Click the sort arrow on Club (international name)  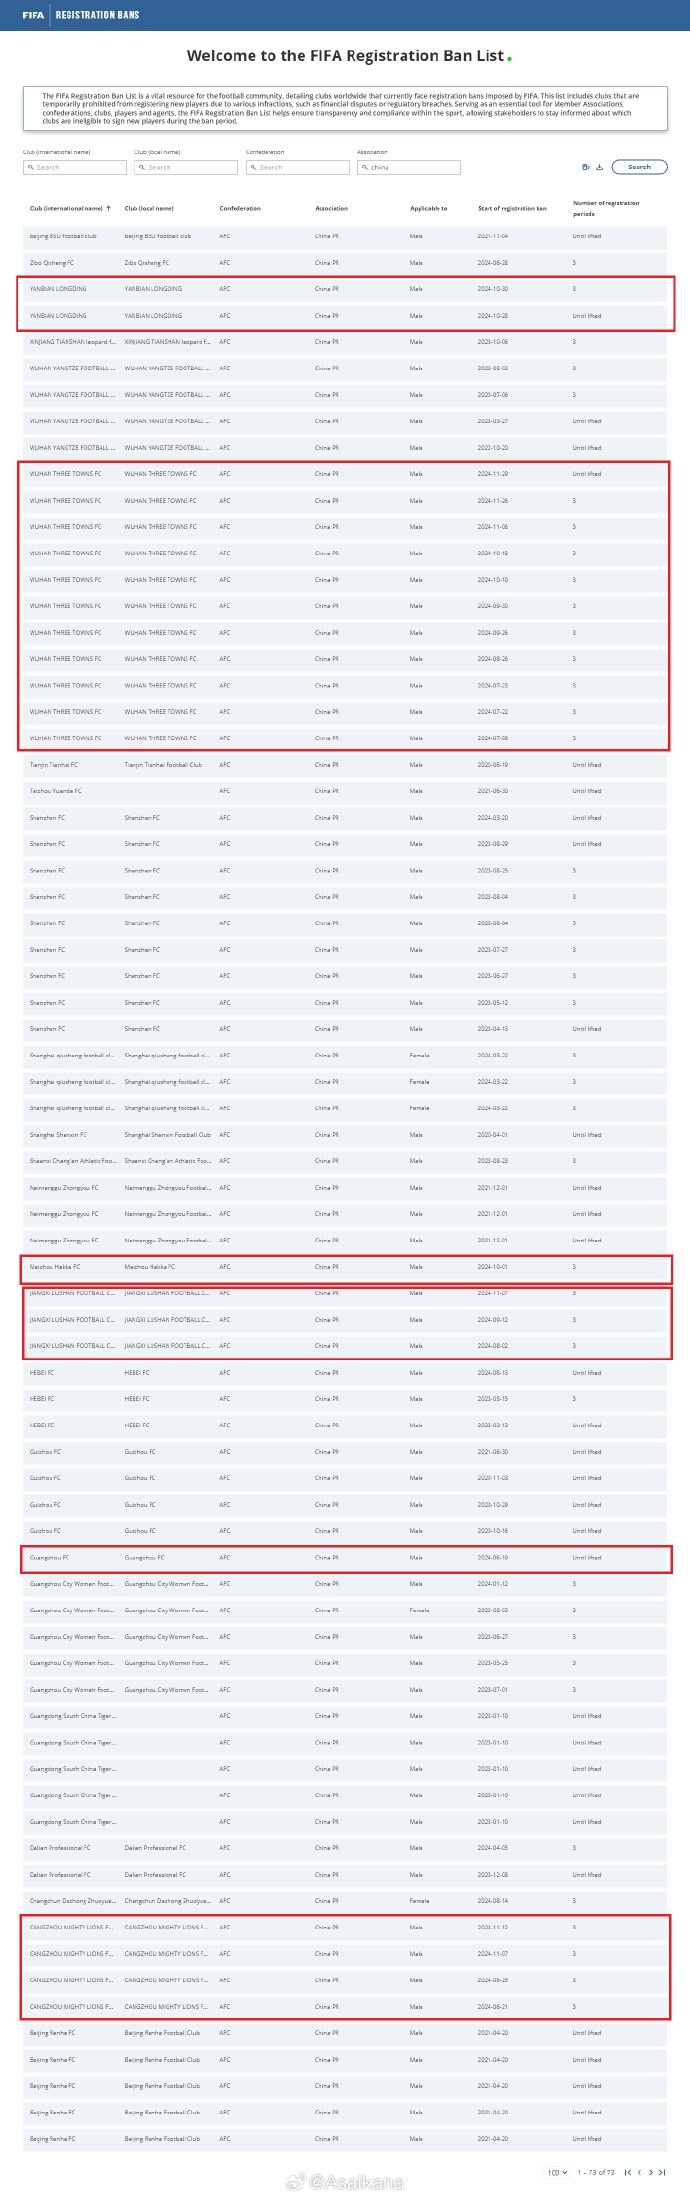(108, 208)
